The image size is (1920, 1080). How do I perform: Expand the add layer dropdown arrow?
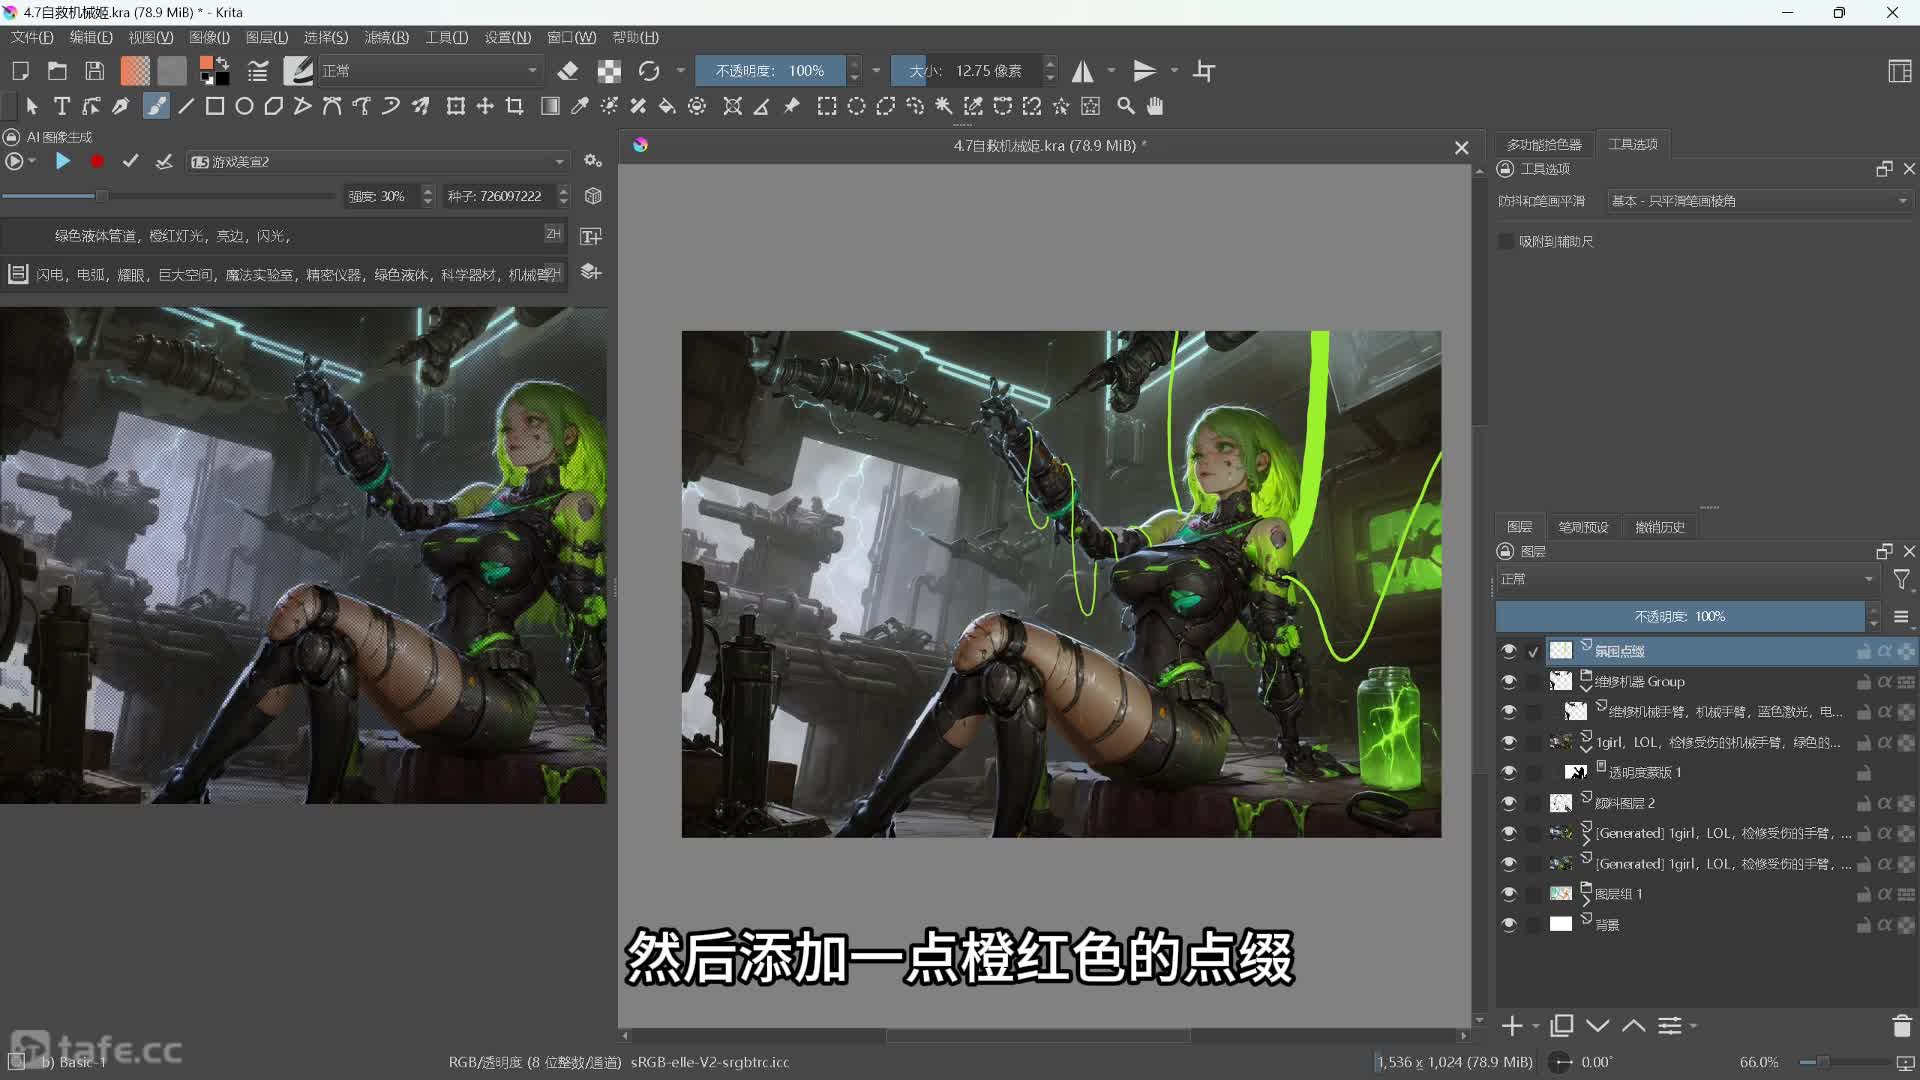click(x=1536, y=1026)
